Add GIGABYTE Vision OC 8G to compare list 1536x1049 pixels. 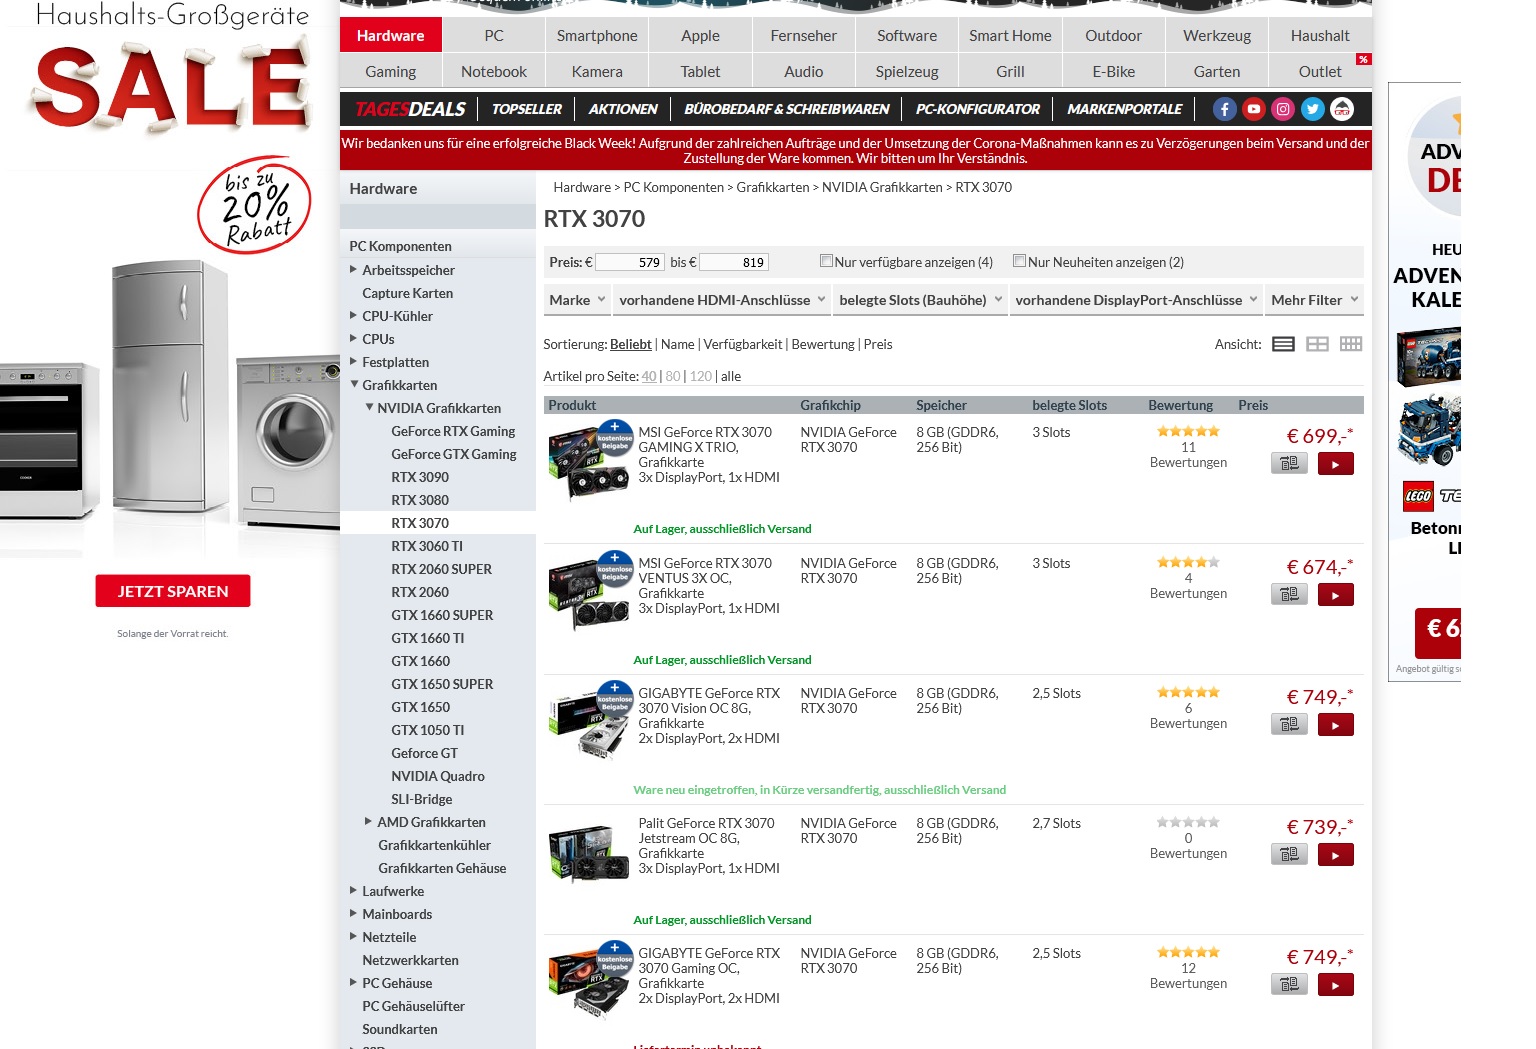coord(1289,725)
